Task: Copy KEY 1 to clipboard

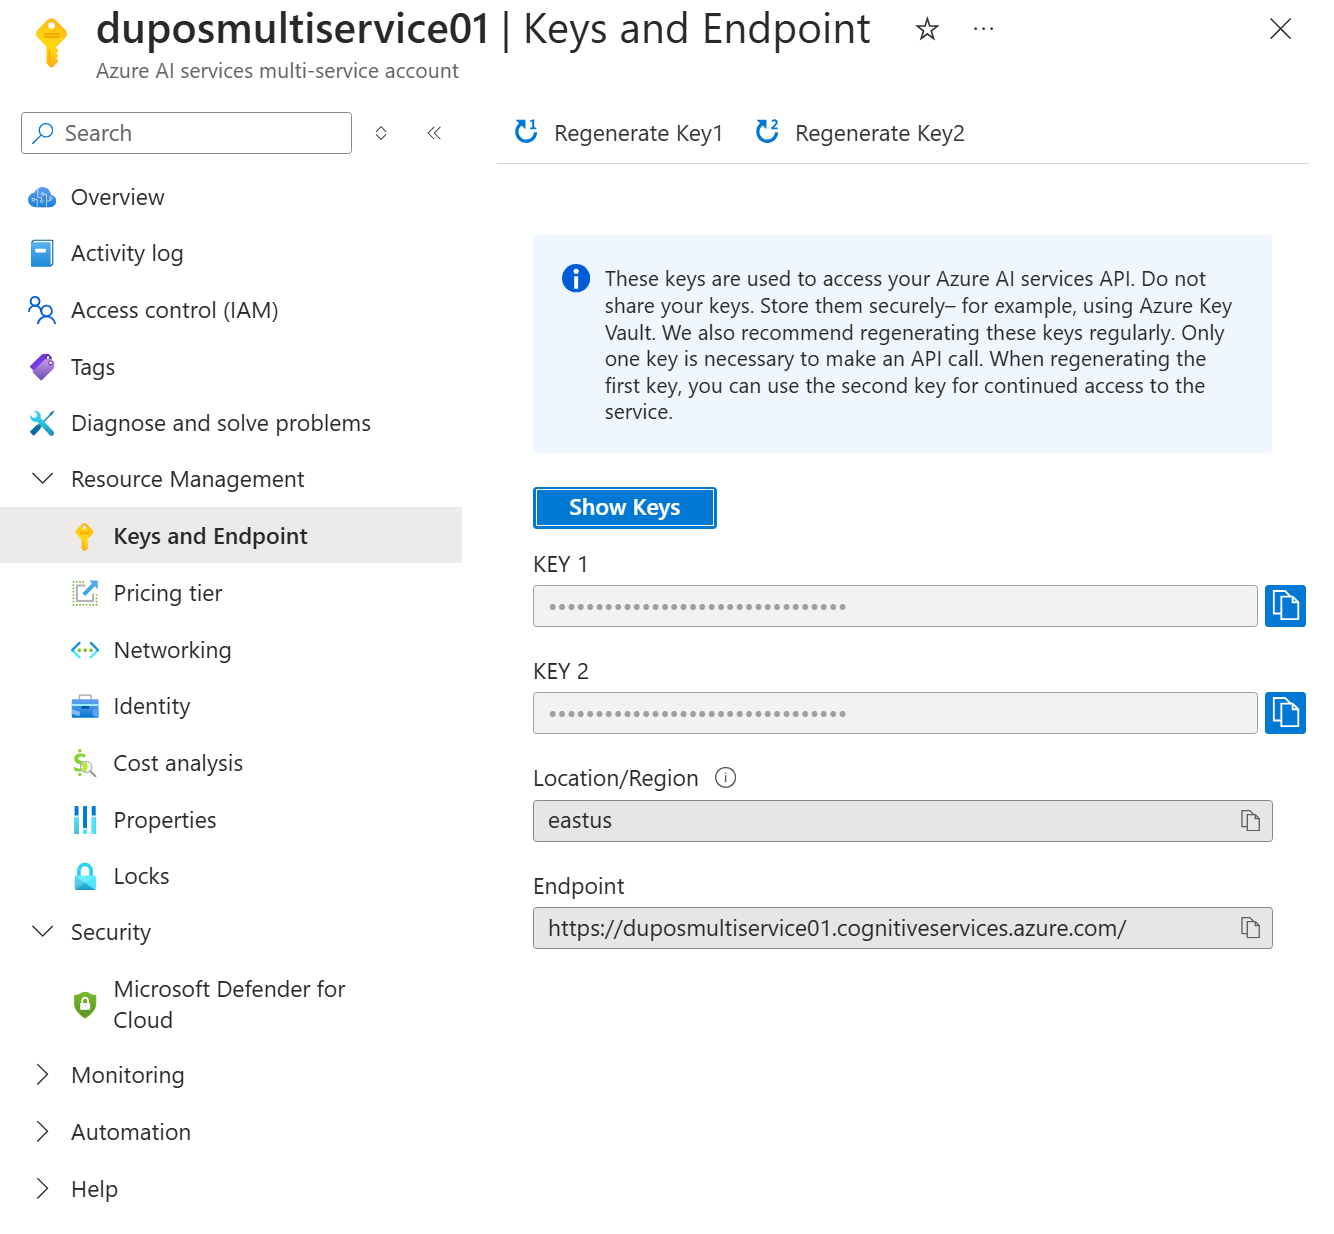Action: [1285, 606]
